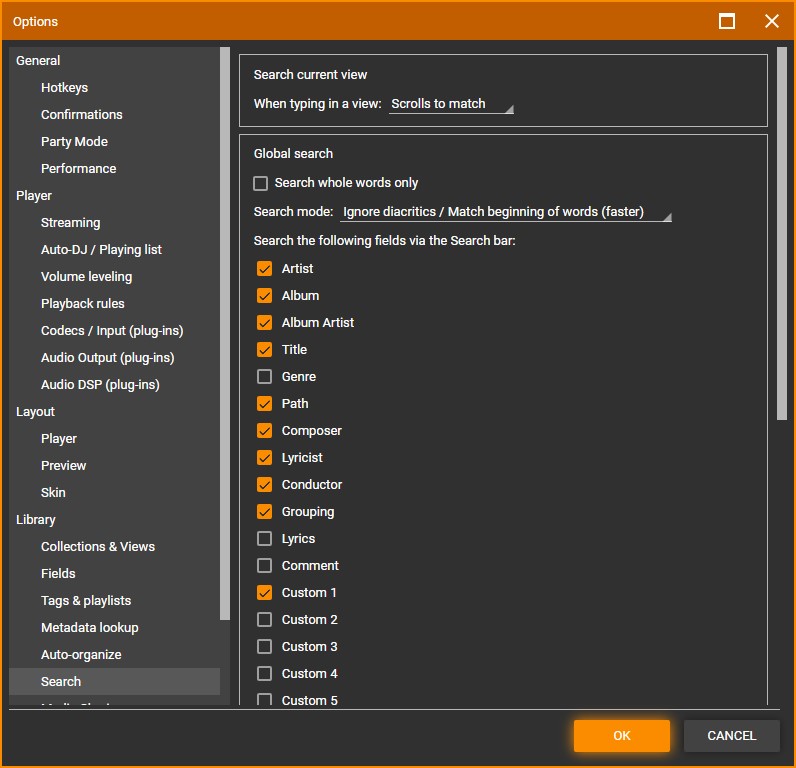The image size is (796, 768).
Task: Select the Search page in sidebar
Action: tap(115, 681)
